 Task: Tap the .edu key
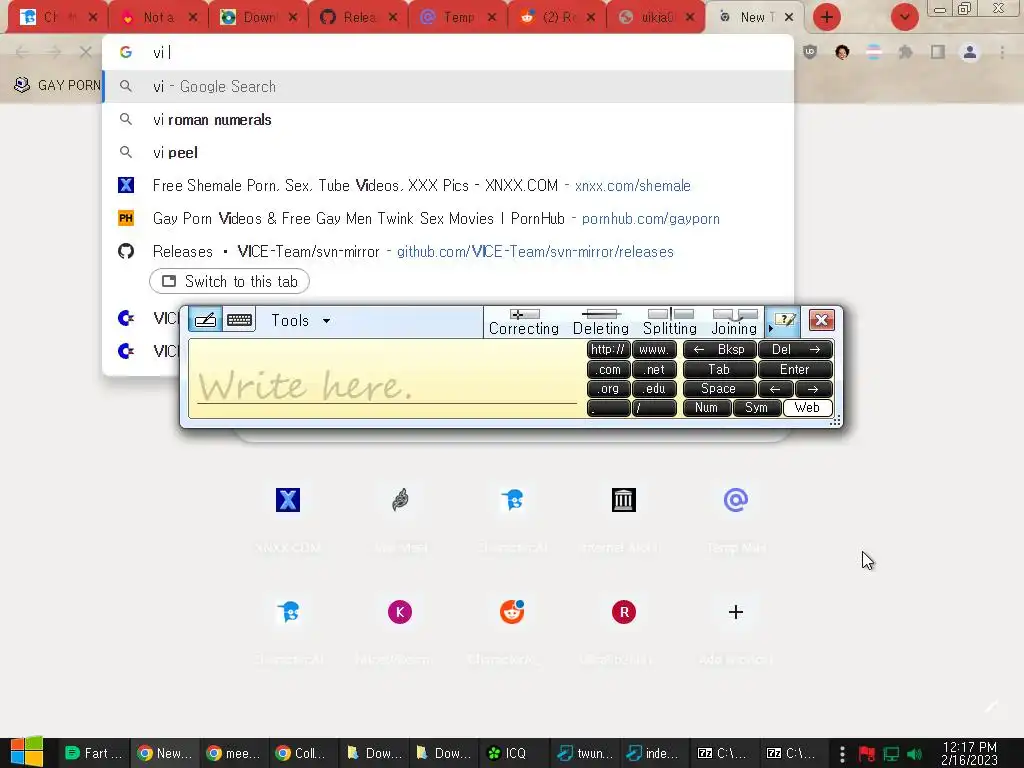coord(654,389)
